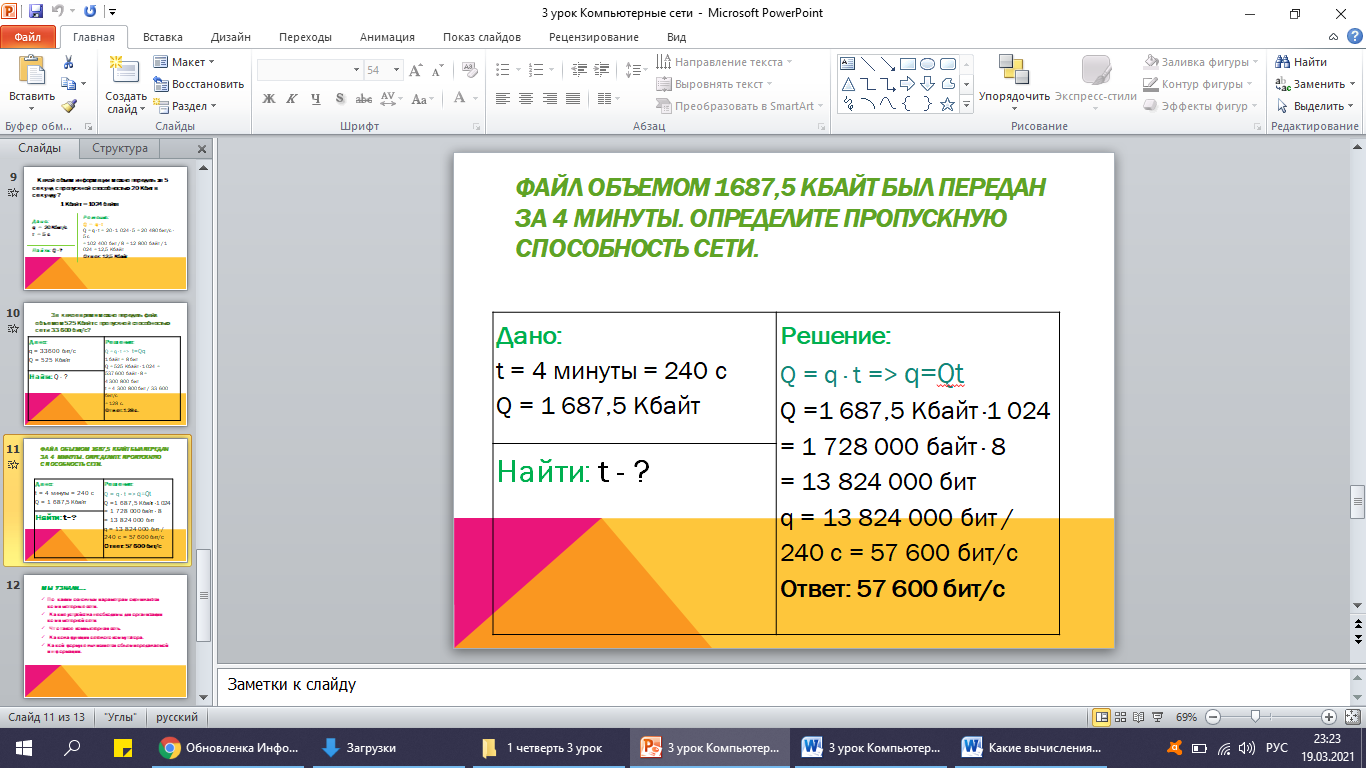Click the Paste clipboard icon

(x=32, y=71)
